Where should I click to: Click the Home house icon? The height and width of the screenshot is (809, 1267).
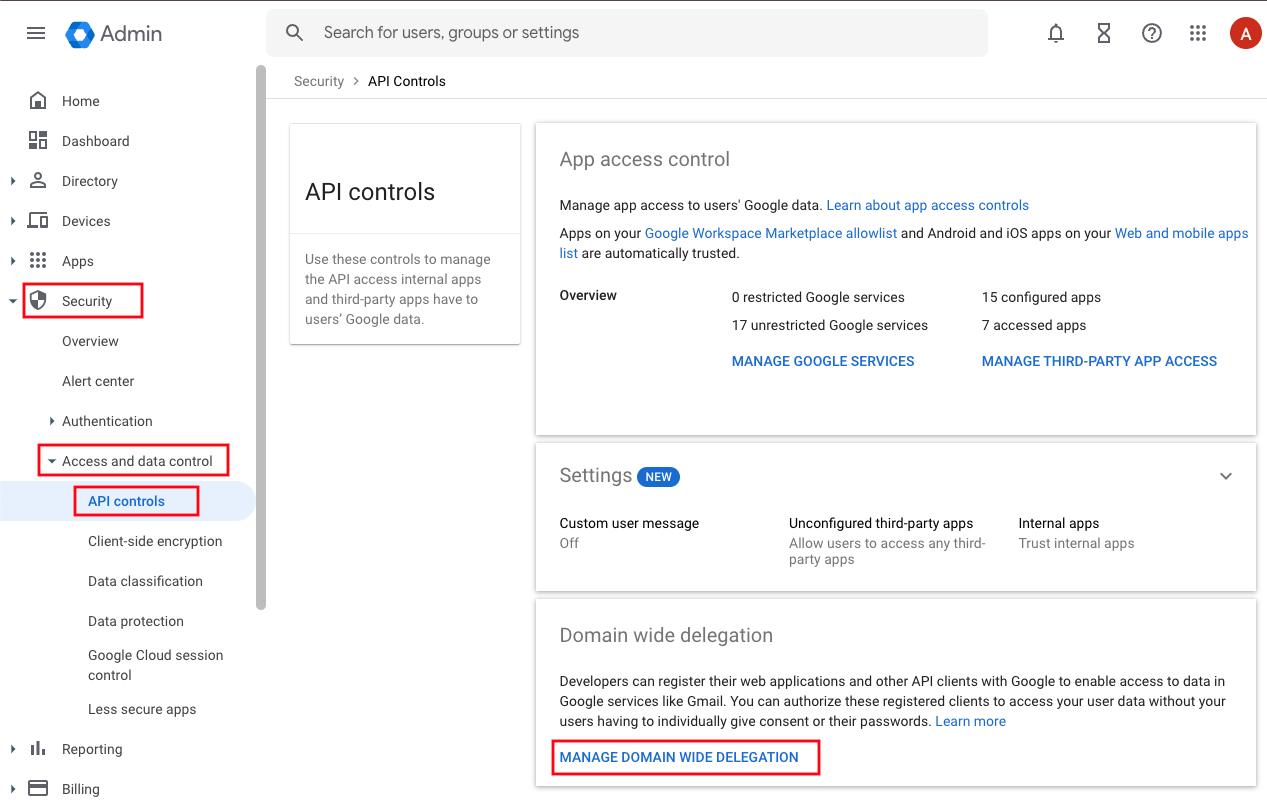38,101
